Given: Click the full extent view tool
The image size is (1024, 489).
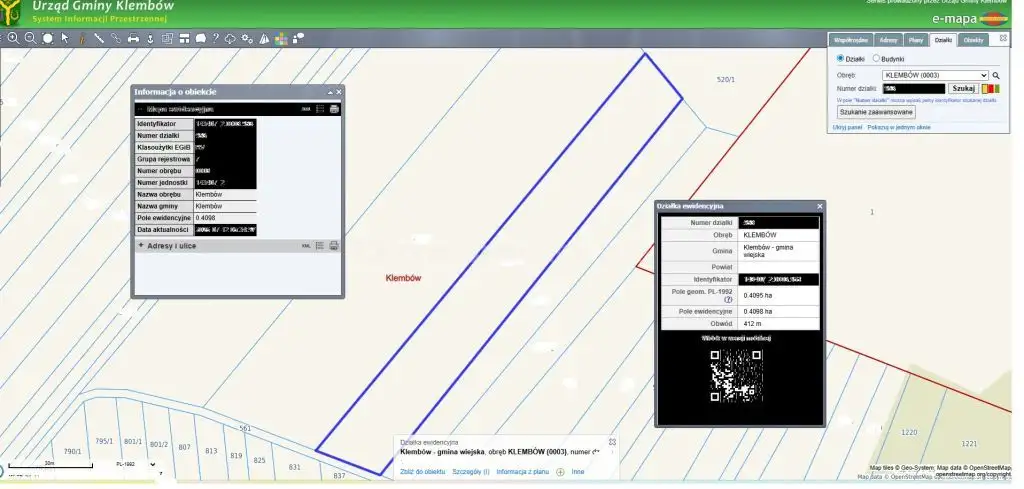Looking at the screenshot, I should 47,38.
